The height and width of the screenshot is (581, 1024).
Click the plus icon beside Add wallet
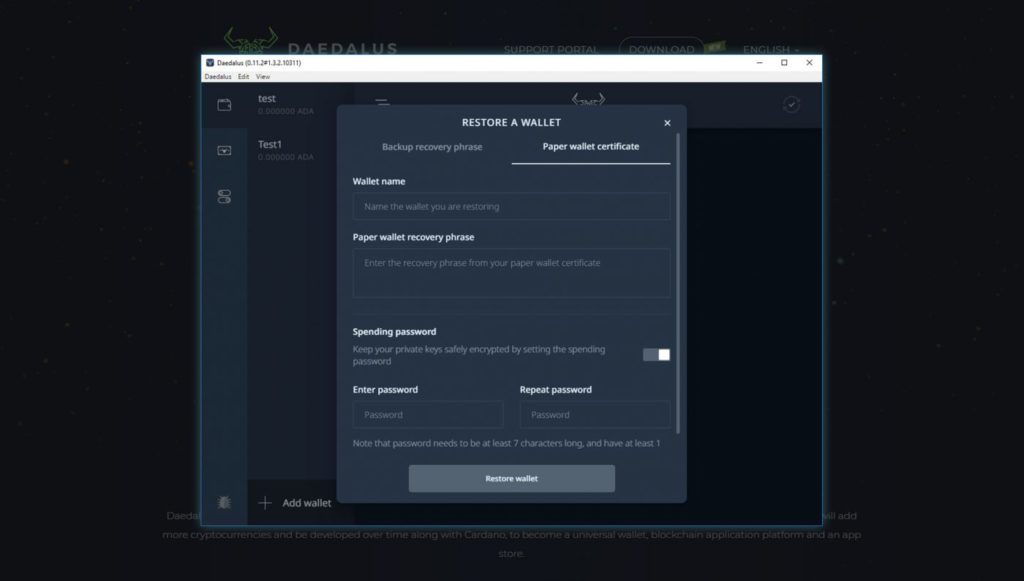264,503
